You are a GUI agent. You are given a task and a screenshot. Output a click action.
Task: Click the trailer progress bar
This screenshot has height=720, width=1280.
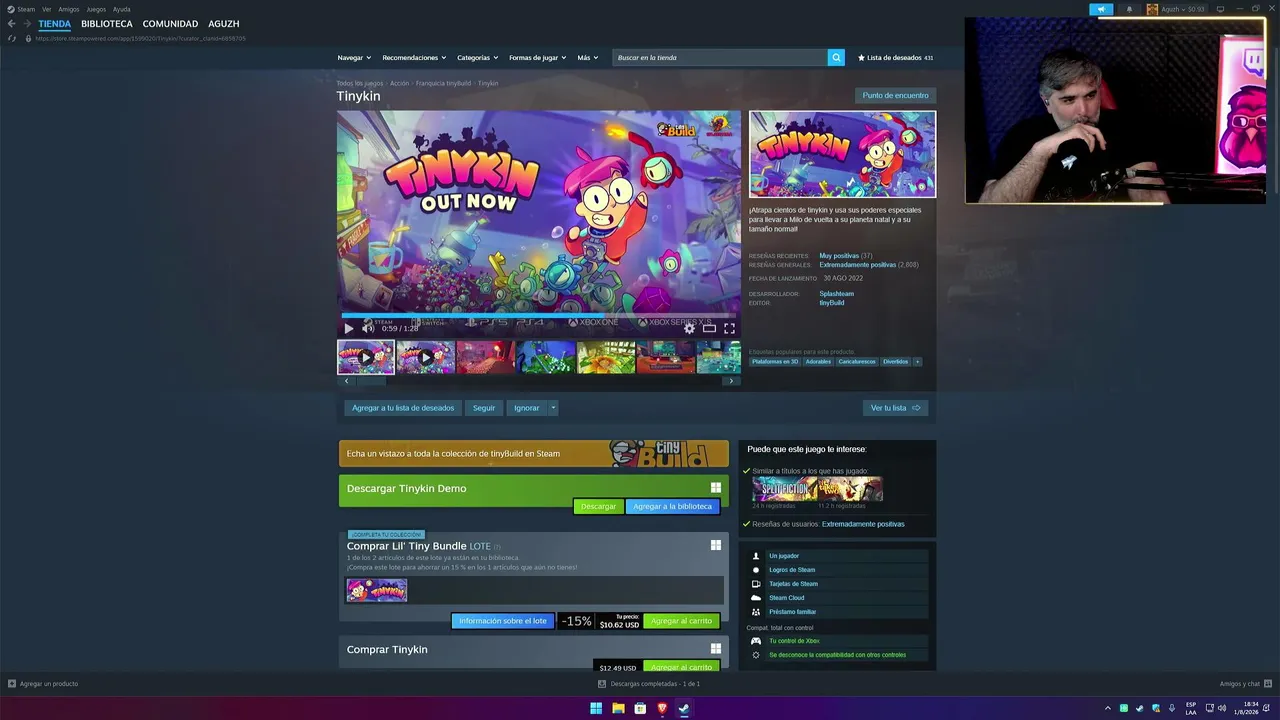click(539, 315)
